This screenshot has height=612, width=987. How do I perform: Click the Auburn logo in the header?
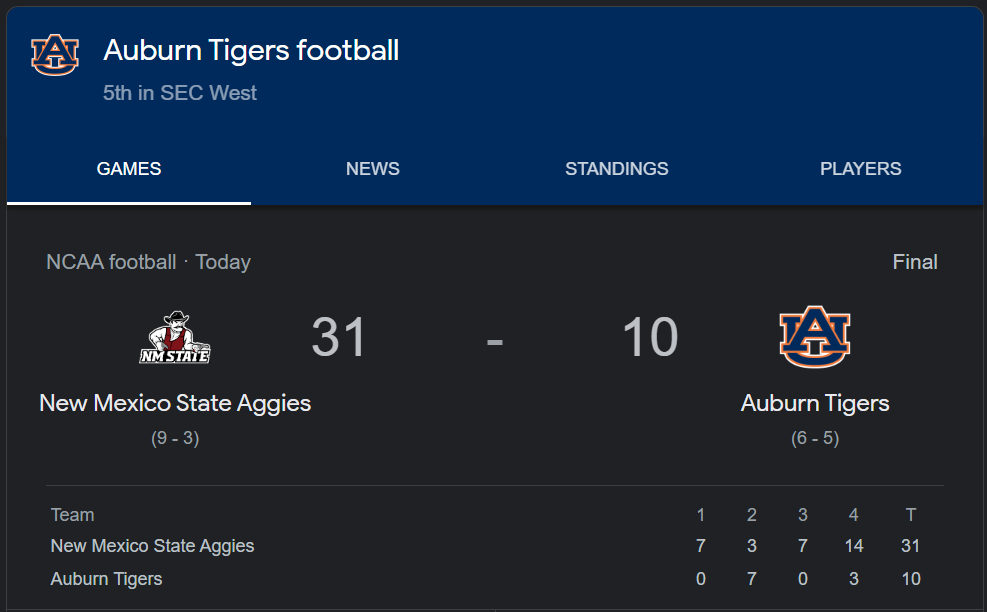54,54
